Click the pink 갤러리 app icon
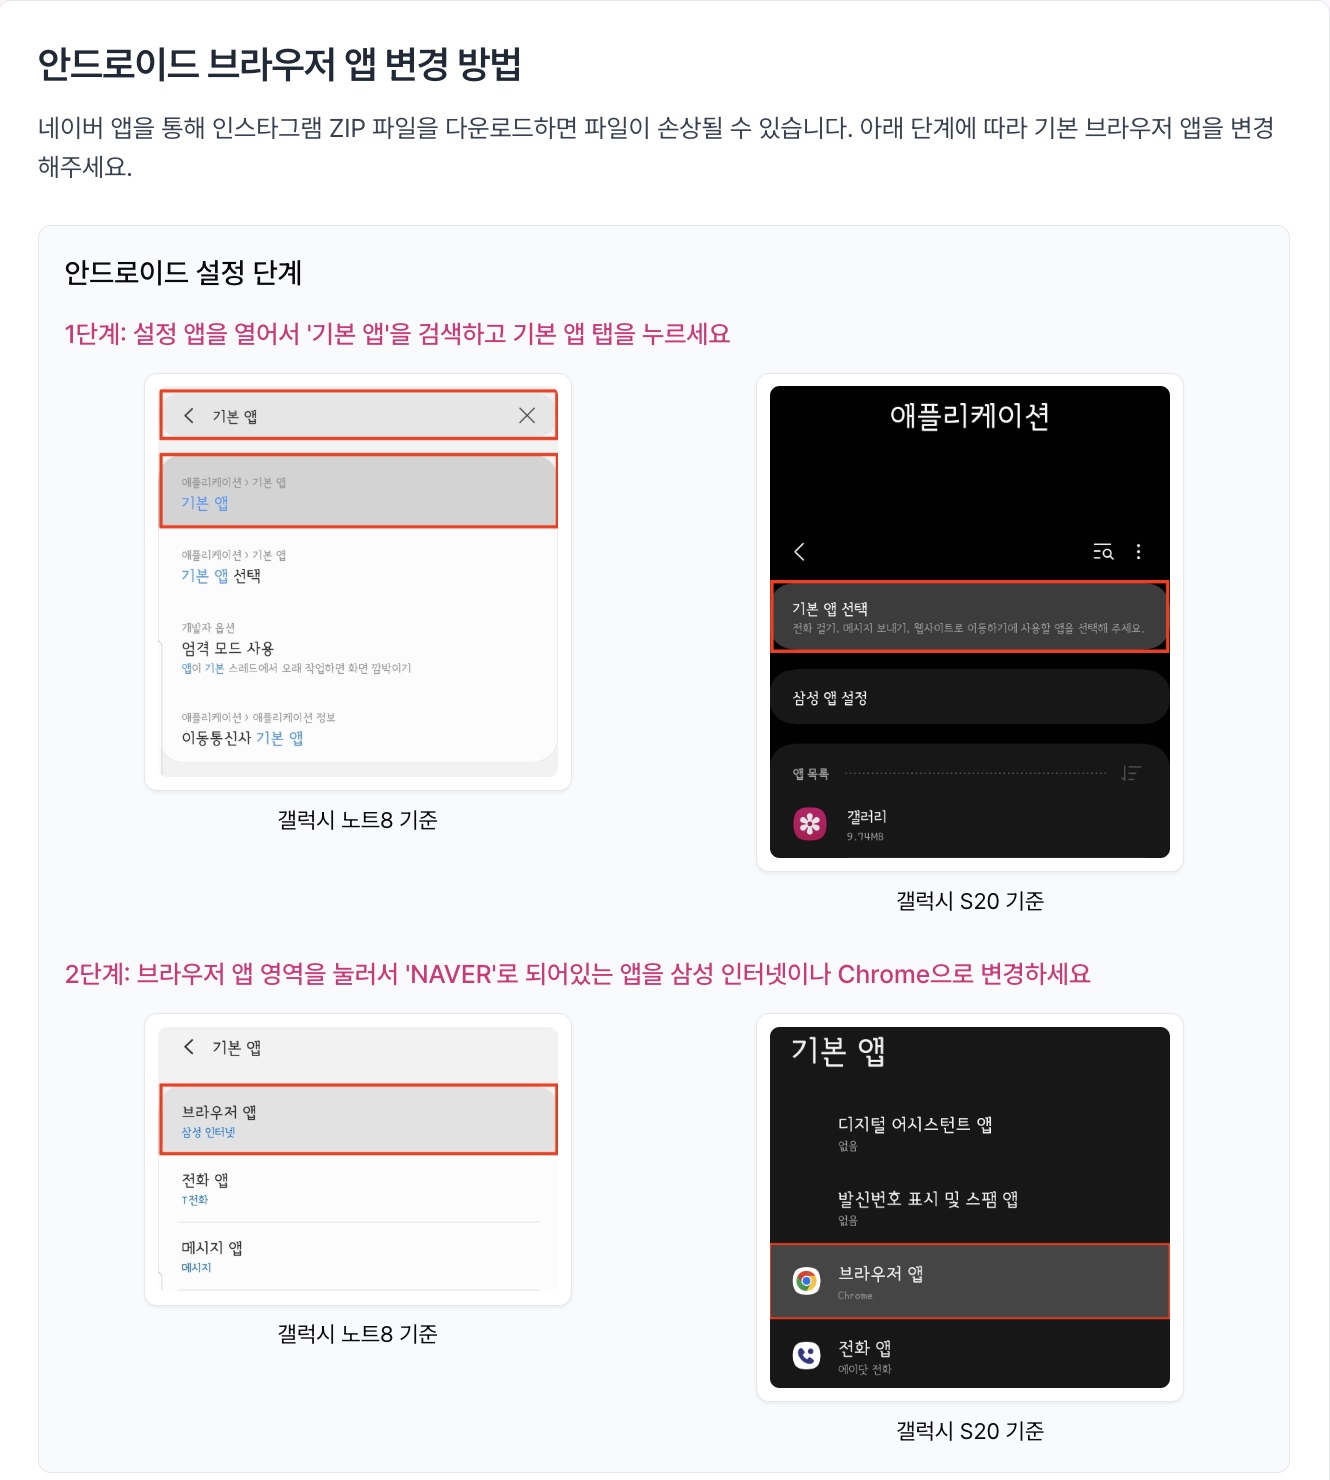Screen dimensions: 1330x1480 810,824
